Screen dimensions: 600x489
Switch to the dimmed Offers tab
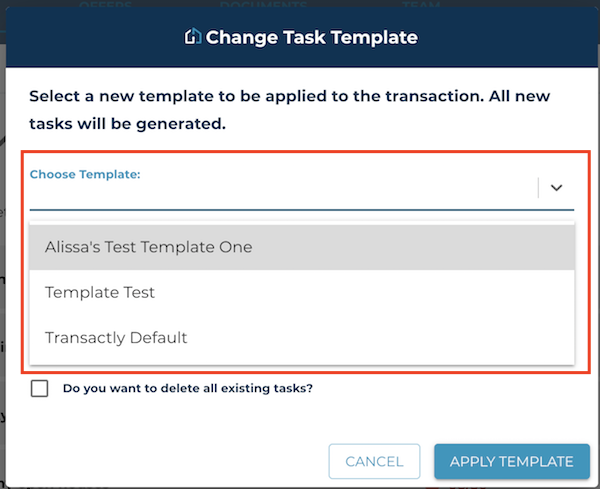coord(105,5)
